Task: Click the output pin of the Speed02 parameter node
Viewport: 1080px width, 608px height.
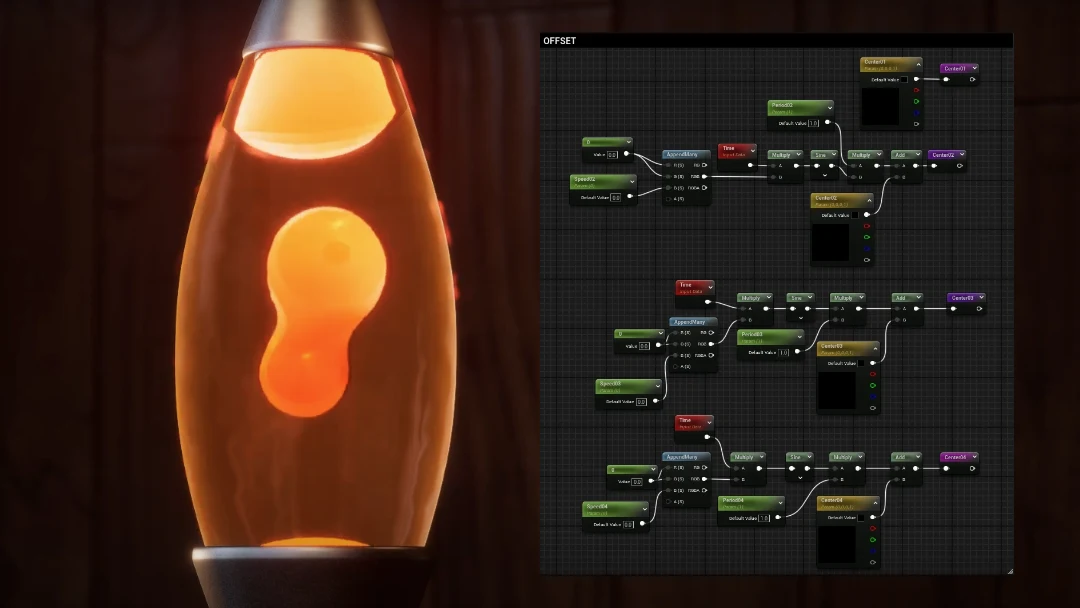Action: click(629, 197)
